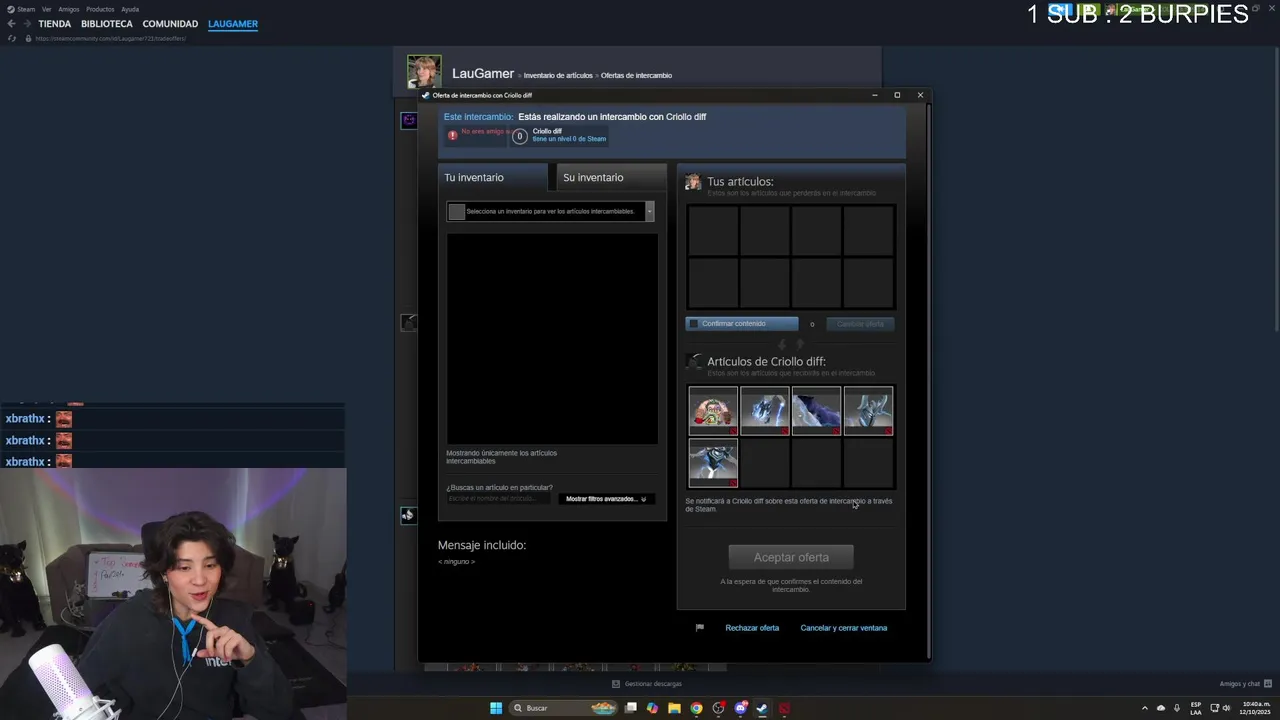Show hidden system tray icons
Viewport: 1280px width, 720px height.
coord(1145,708)
